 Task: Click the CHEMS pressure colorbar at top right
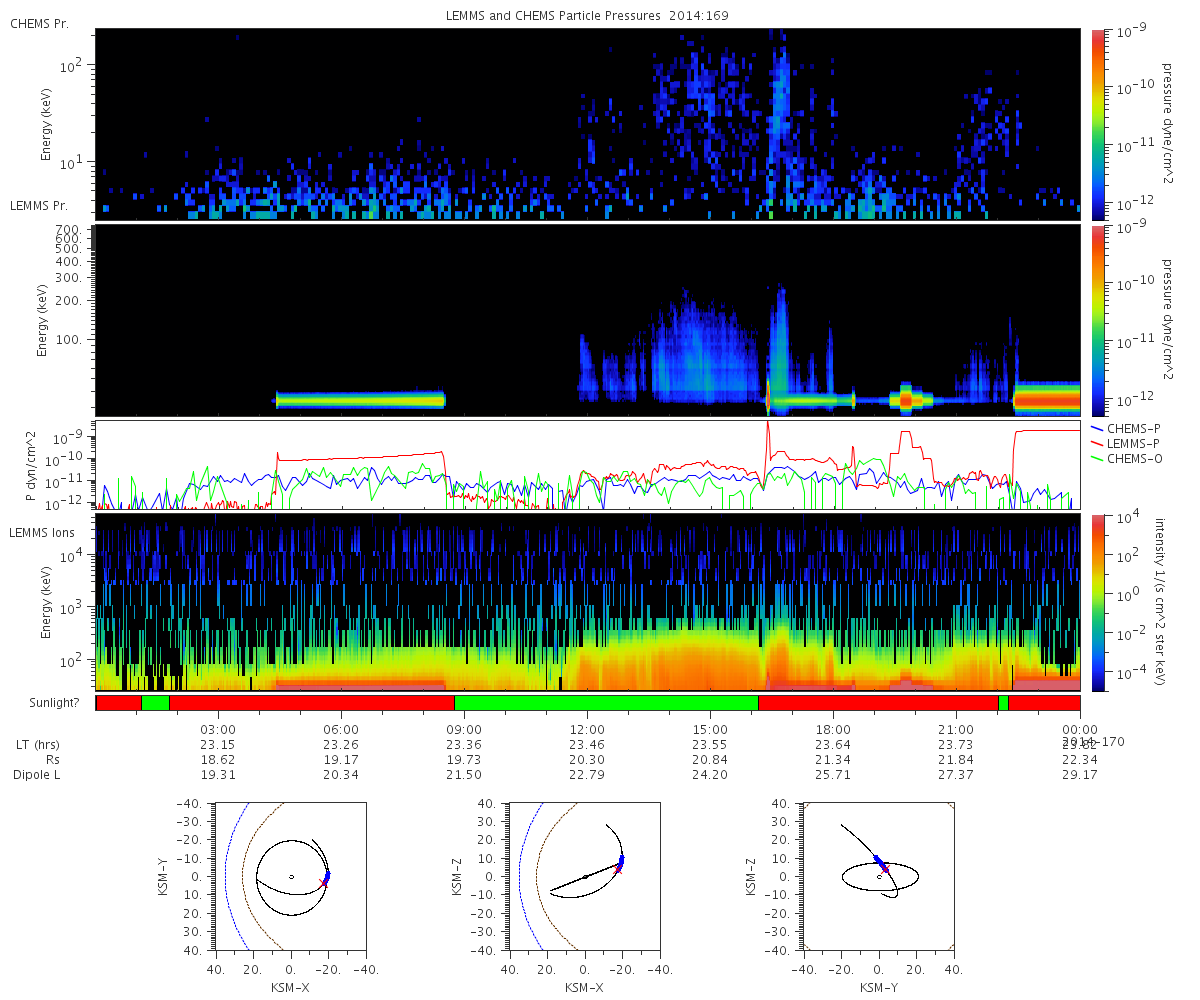1099,124
